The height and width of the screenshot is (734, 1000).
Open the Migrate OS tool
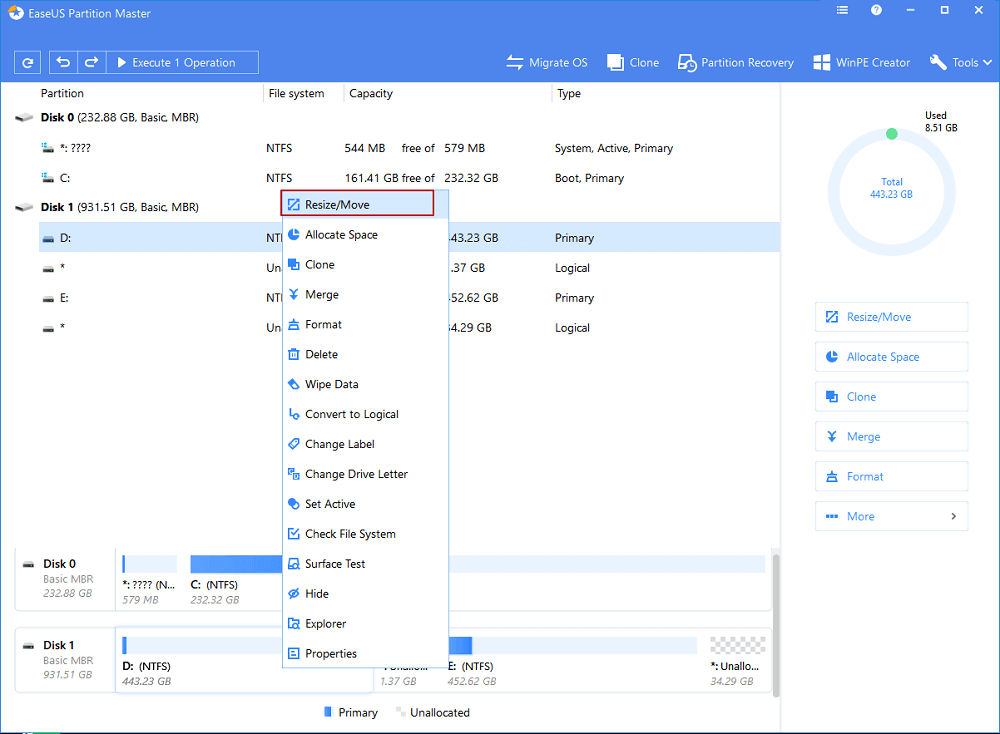[546, 62]
